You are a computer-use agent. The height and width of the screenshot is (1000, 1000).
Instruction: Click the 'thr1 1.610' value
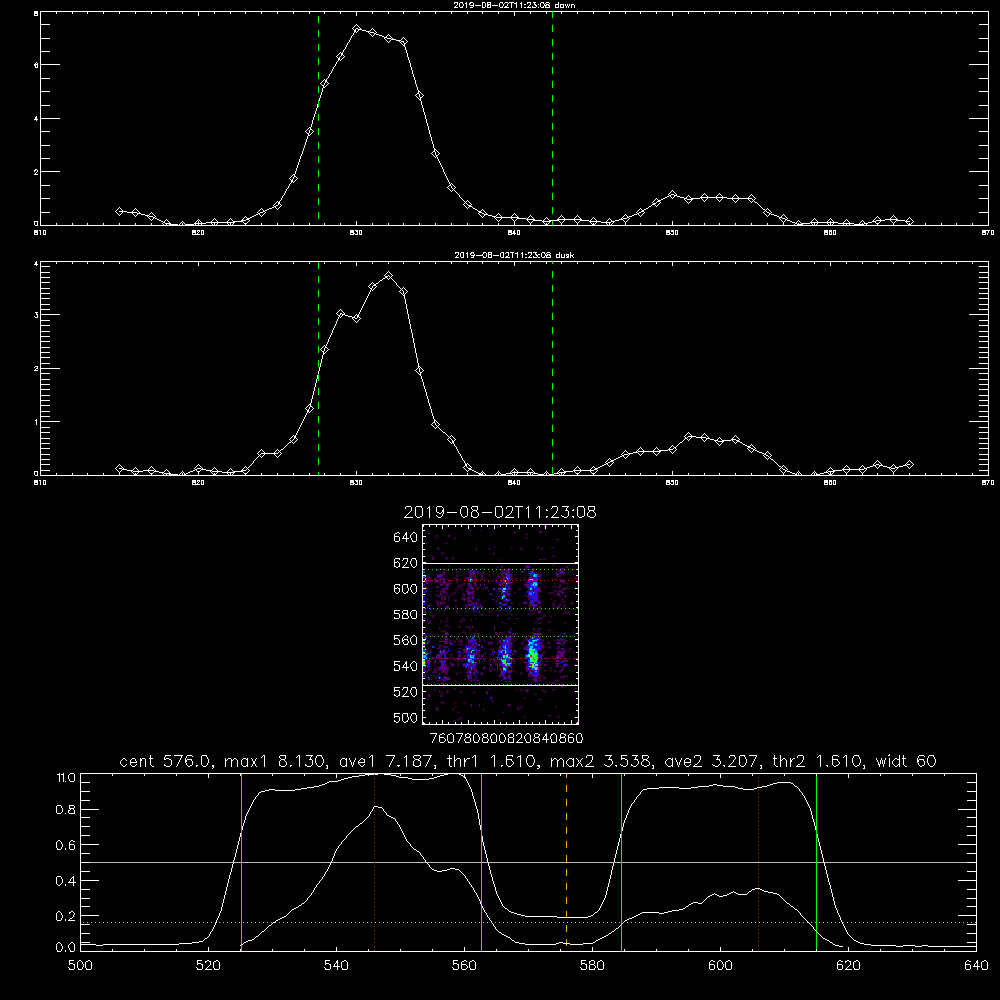[x=492, y=761]
